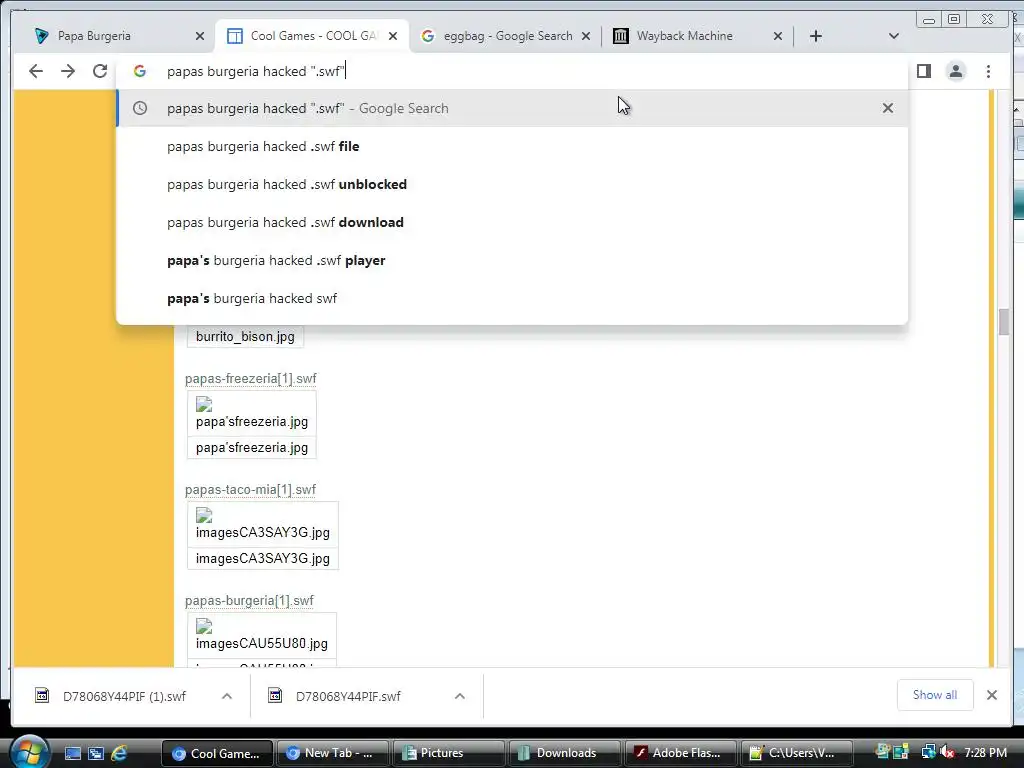Switch to Pictures taskbar window
Viewport: 1024px width, 768px height.
tap(449, 753)
